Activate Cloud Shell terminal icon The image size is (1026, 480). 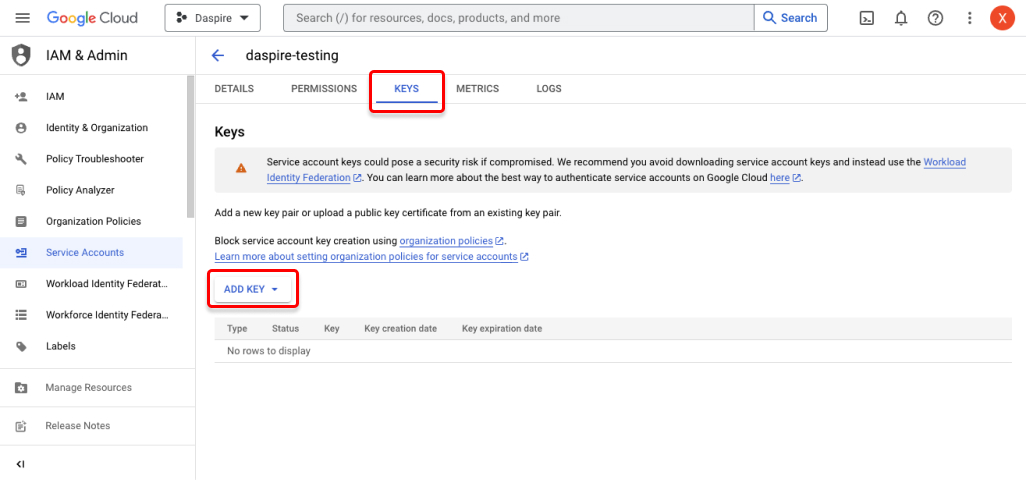866,18
